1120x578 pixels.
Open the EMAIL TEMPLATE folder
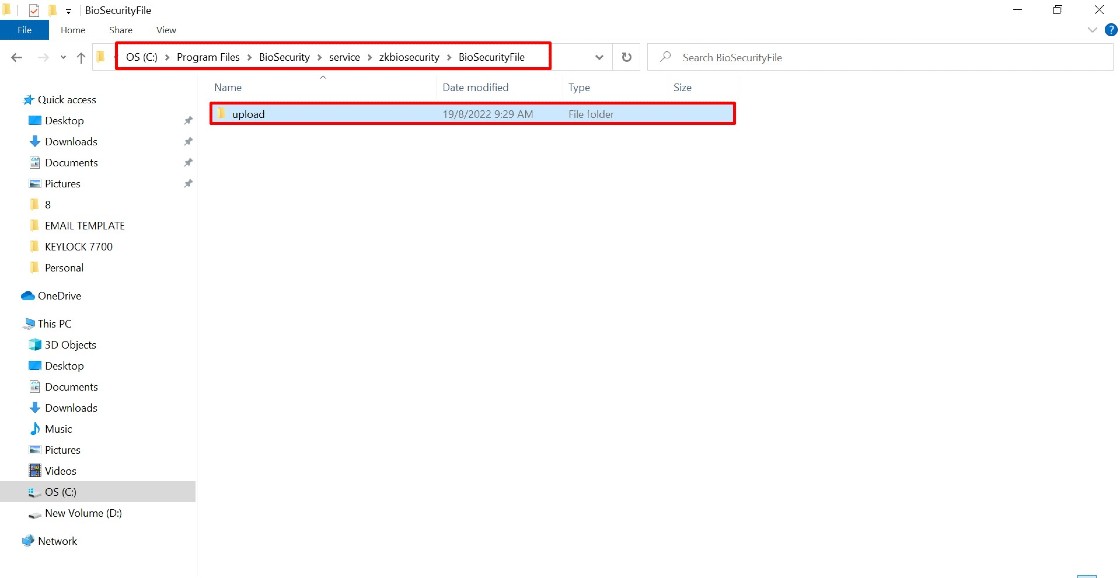[x=84, y=226]
